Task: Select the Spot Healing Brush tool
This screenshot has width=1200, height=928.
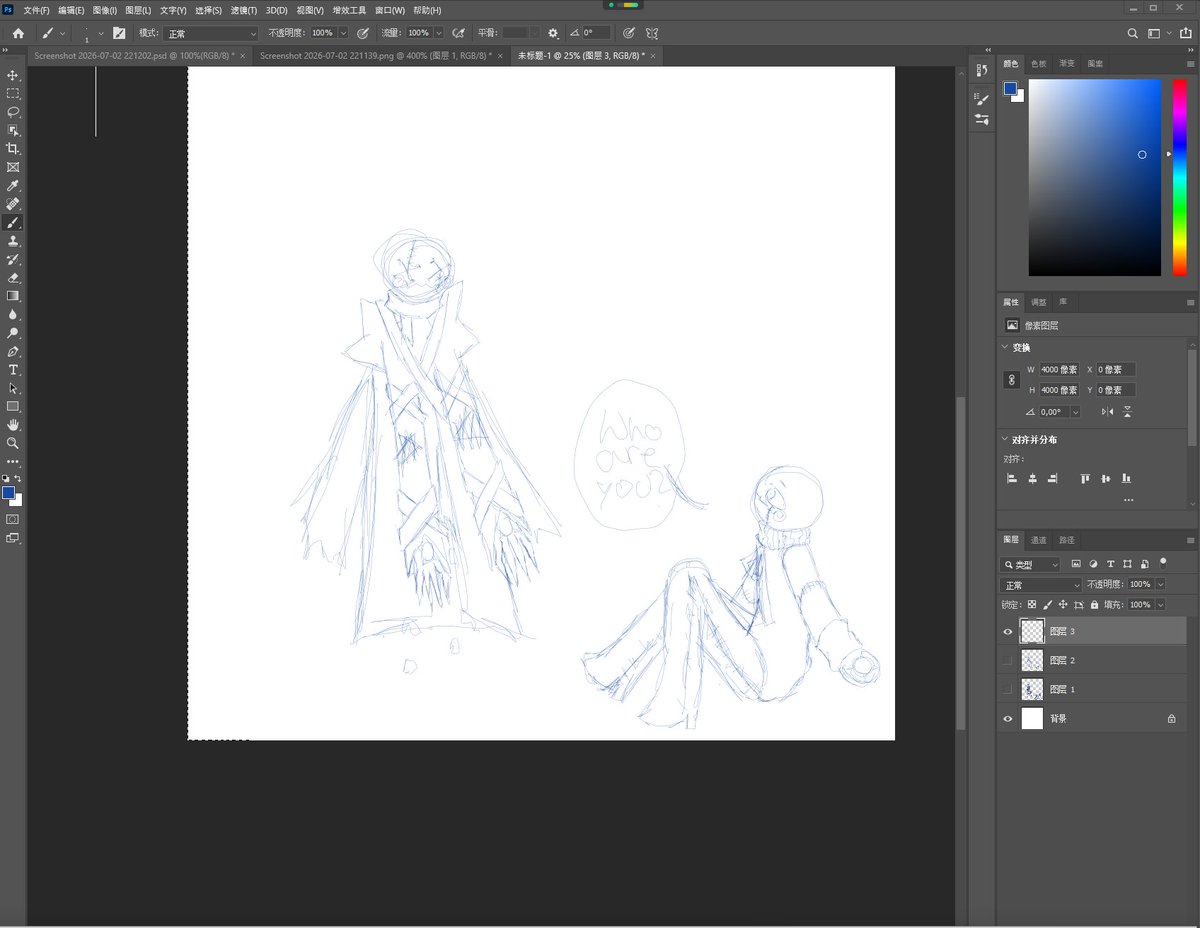Action: click(13, 203)
